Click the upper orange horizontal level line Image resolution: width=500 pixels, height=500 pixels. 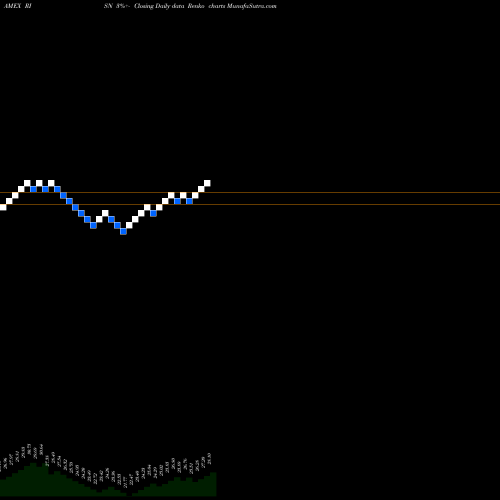pos(250,192)
